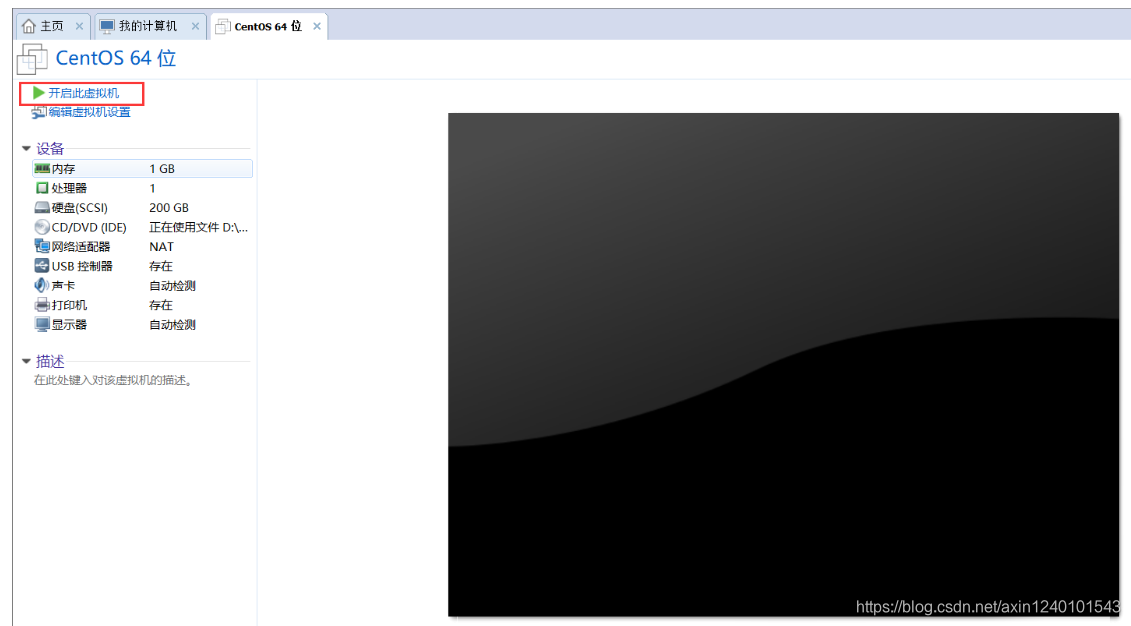
Task: Click the 内存 row label
Action: (63, 169)
